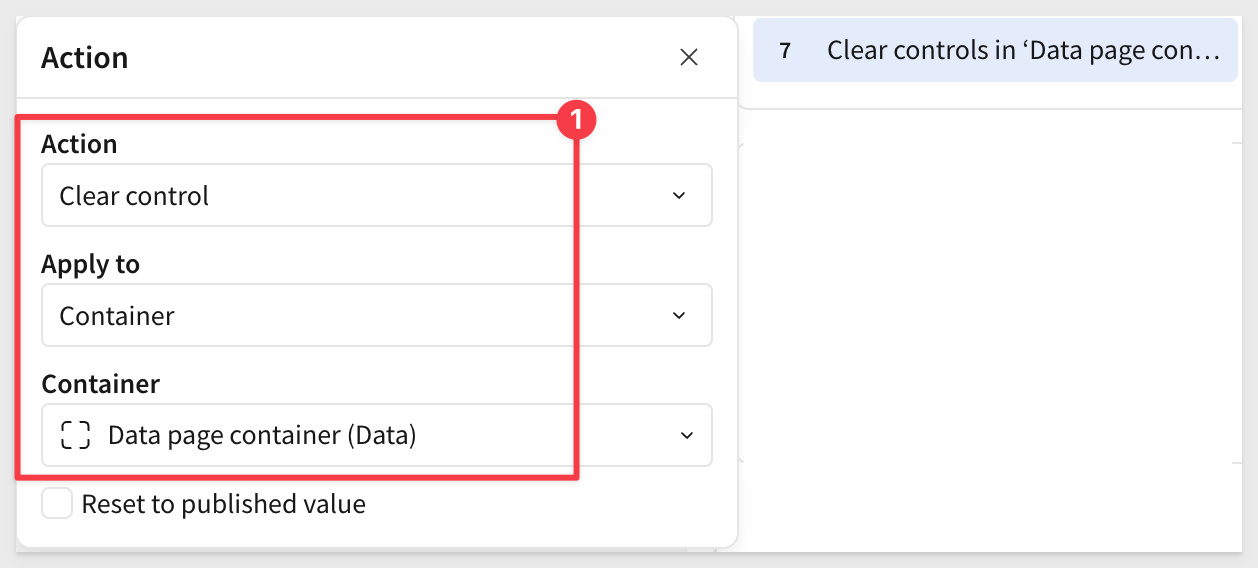This screenshot has height=568, width=1258.
Task: Expand the Action dropdown chevron
Action: (x=679, y=195)
